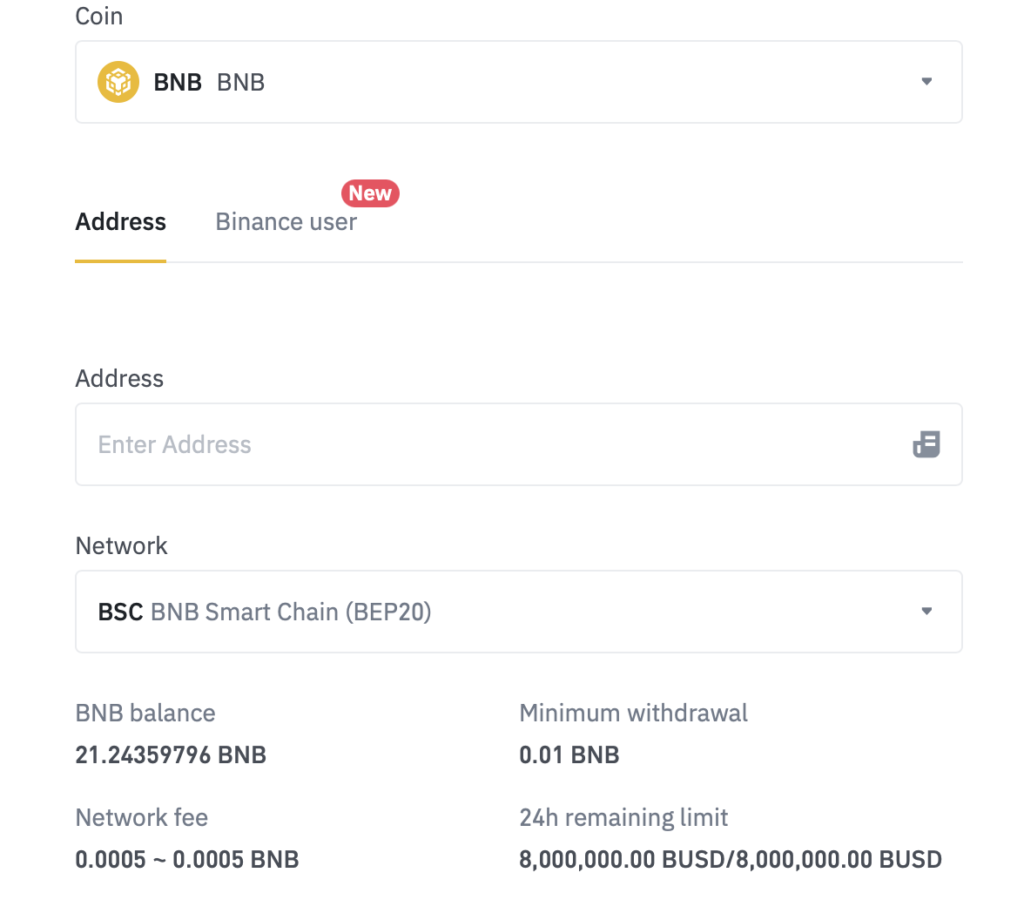Expand the Coin selector dropdown arrow

(x=926, y=82)
